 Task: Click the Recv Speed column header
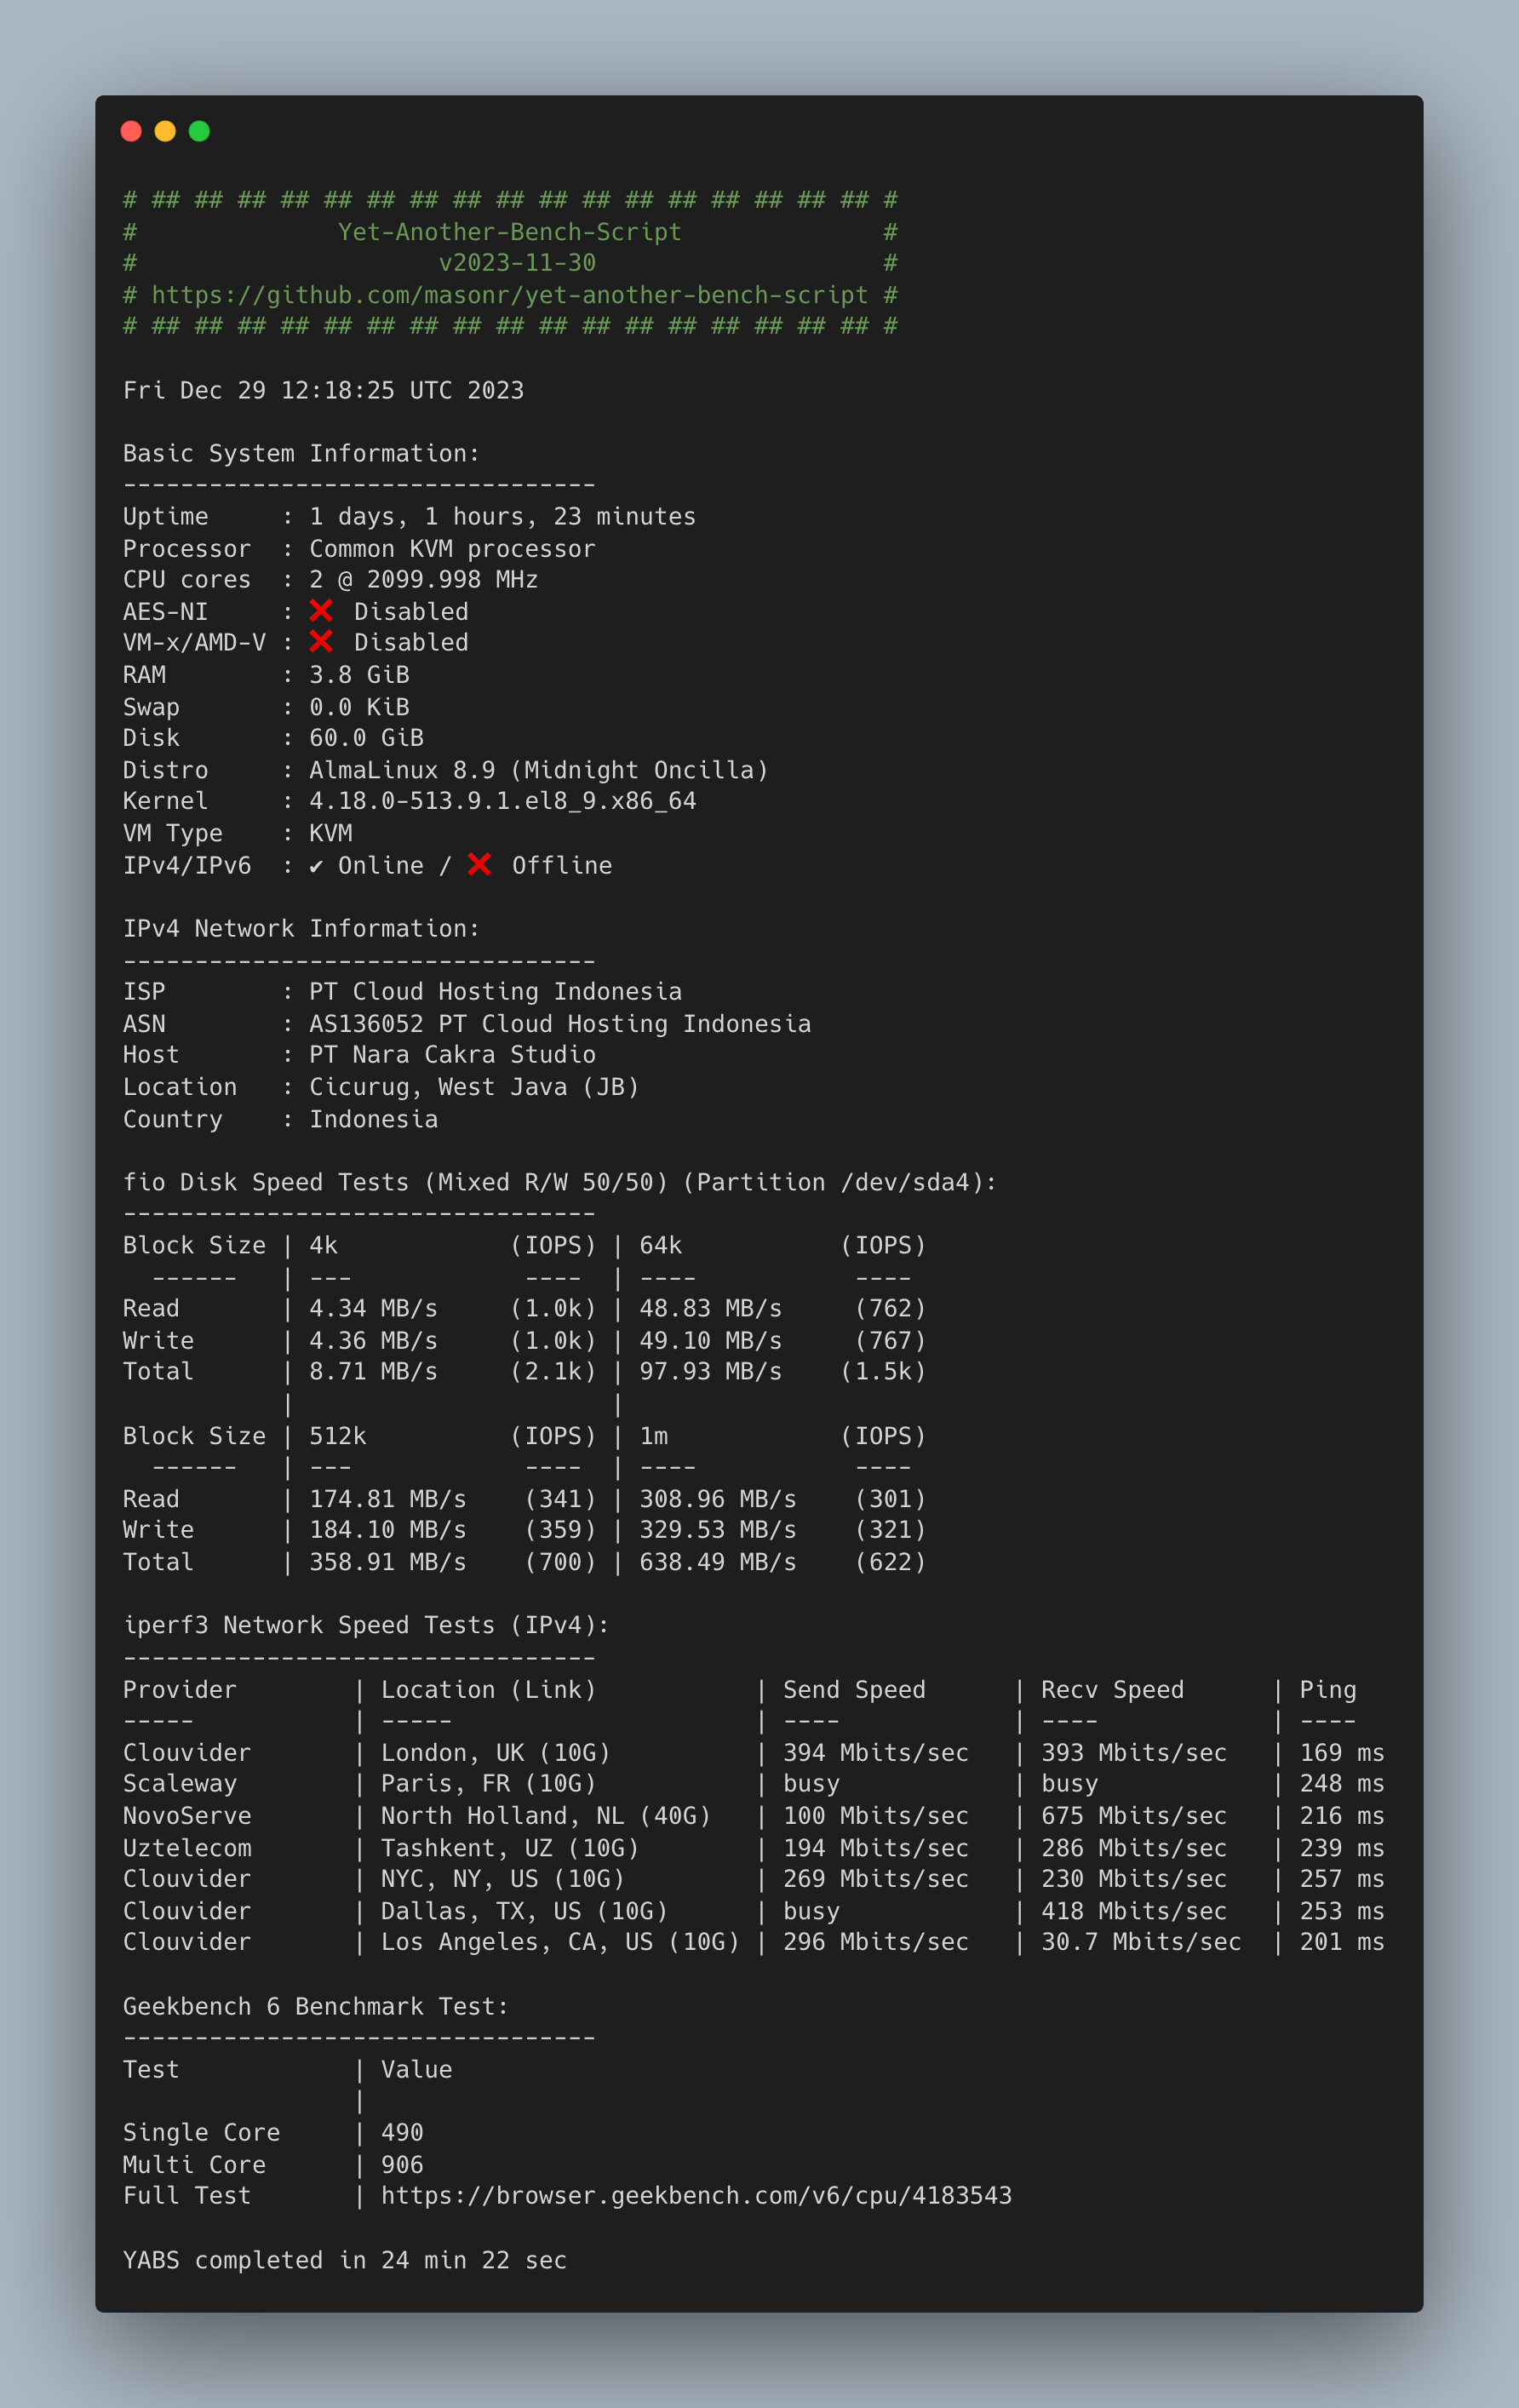1112,1689
